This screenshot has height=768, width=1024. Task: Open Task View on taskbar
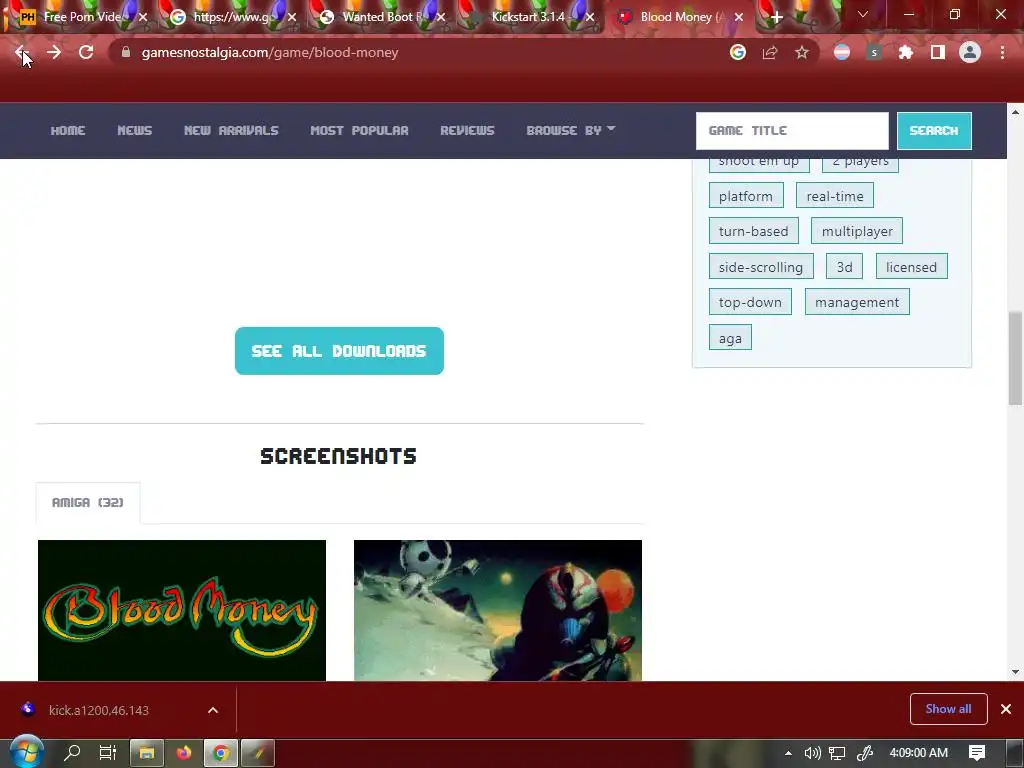108,752
